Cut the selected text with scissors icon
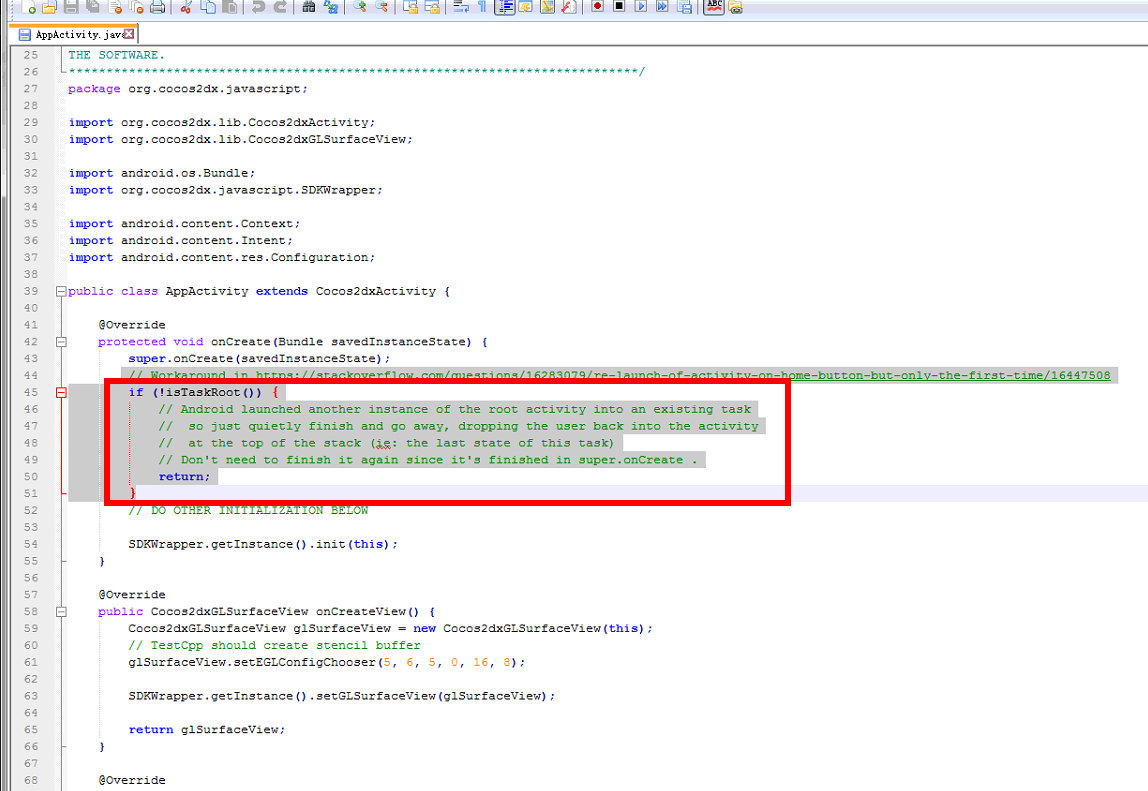 click(186, 7)
